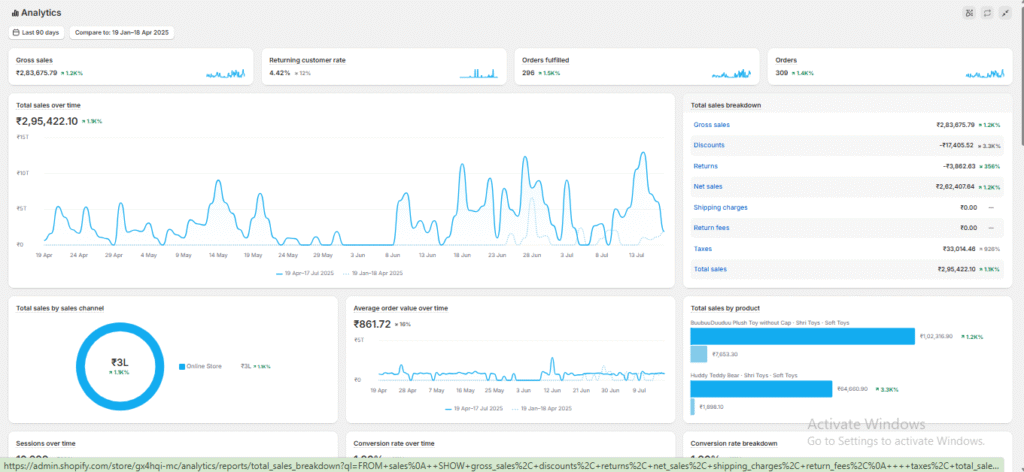This screenshot has width=1024, height=472.
Task: Open Sessions over time report title
Action: tap(46, 443)
